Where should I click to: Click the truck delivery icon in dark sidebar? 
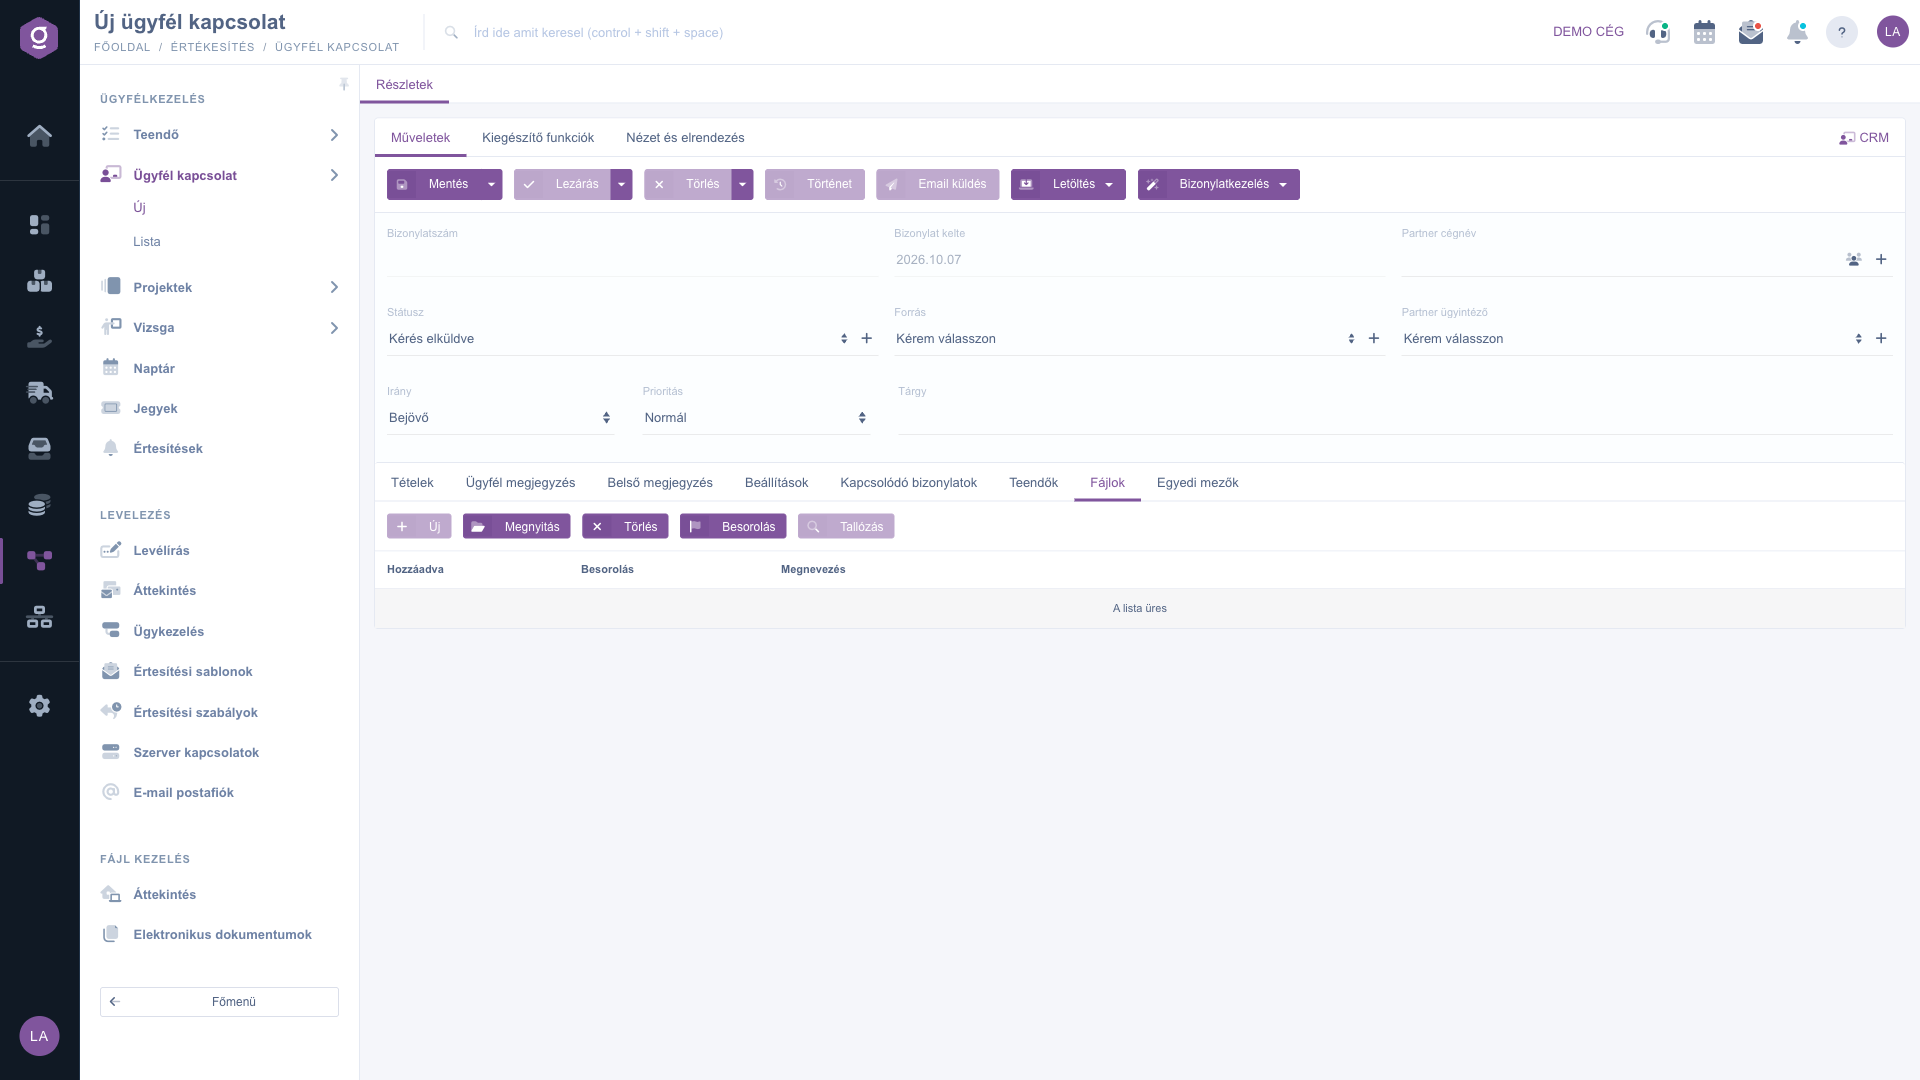39,392
